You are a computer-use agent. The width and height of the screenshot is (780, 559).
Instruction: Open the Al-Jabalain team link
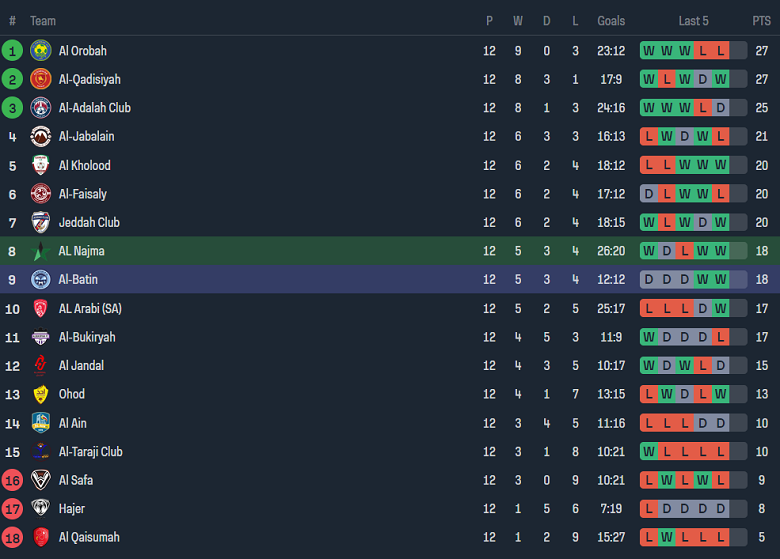(x=86, y=136)
